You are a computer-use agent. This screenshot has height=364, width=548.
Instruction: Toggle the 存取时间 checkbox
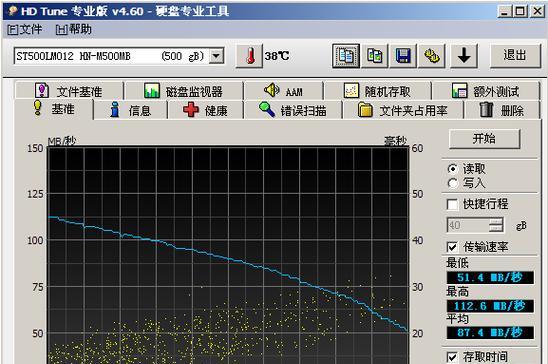(x=452, y=357)
